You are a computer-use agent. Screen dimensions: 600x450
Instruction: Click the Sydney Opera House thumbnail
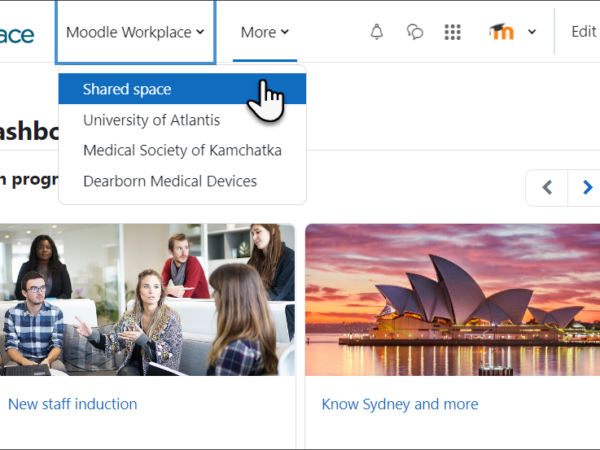coord(453,300)
